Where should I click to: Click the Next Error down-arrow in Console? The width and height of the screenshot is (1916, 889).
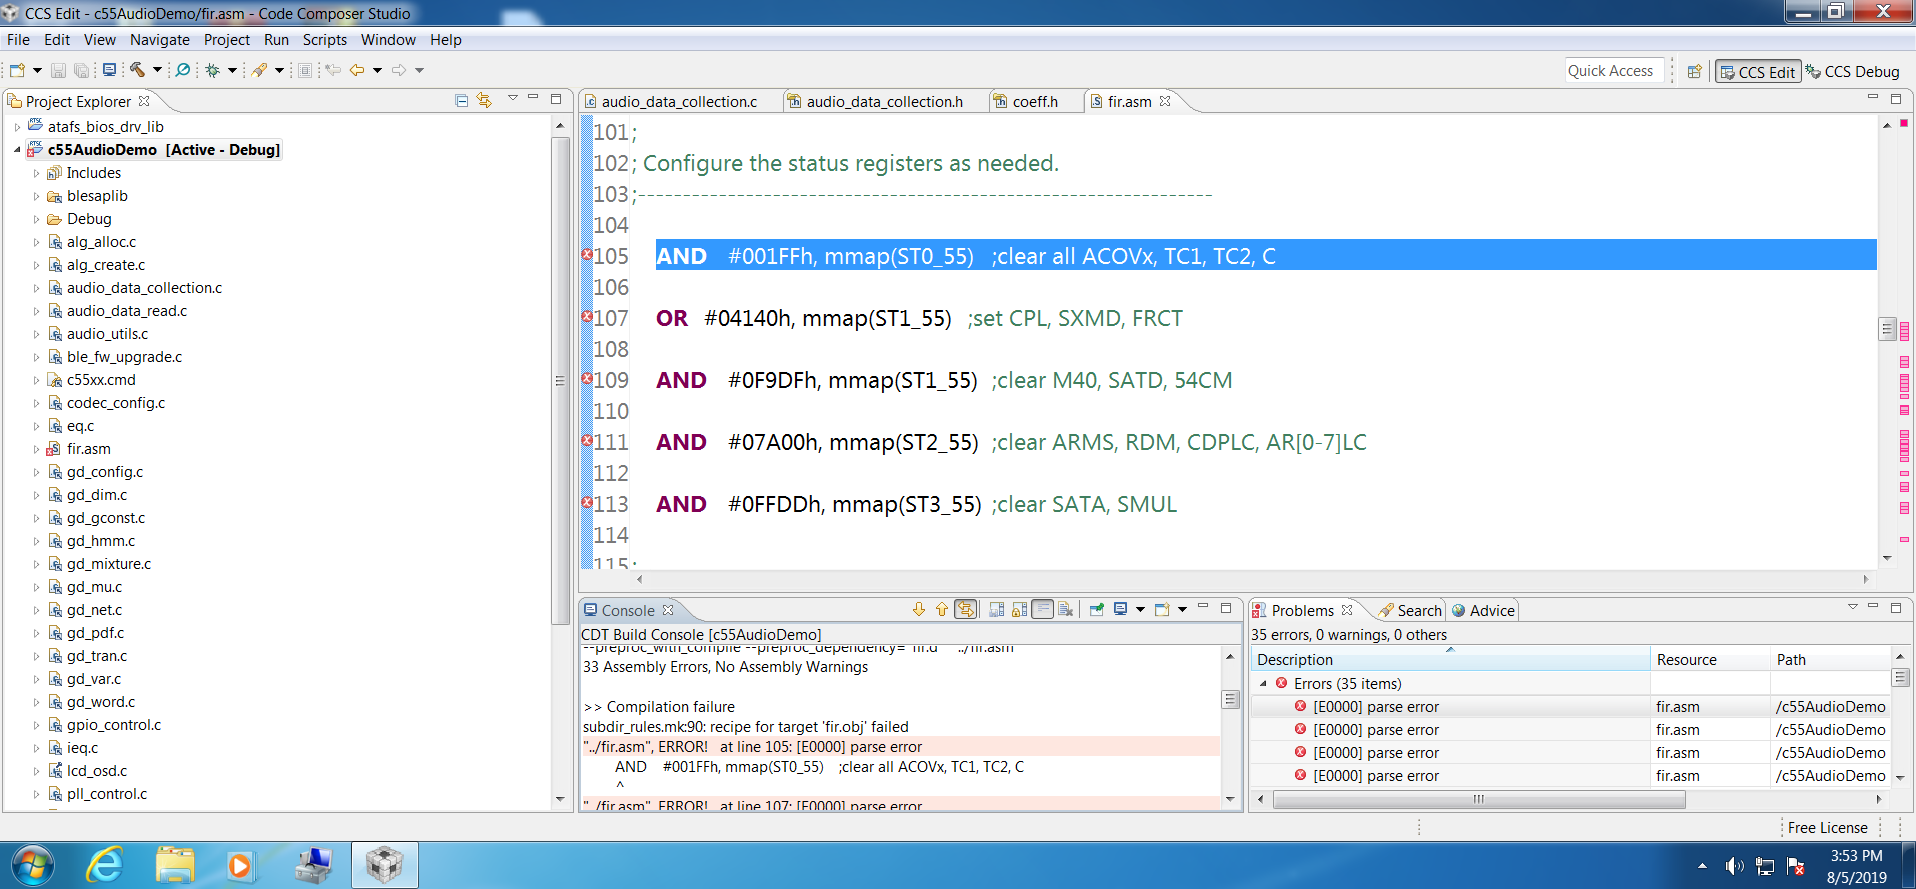pos(919,610)
